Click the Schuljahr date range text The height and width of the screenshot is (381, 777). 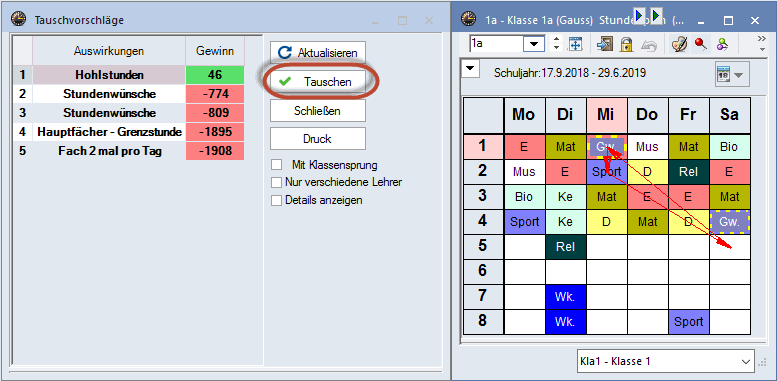[570, 73]
